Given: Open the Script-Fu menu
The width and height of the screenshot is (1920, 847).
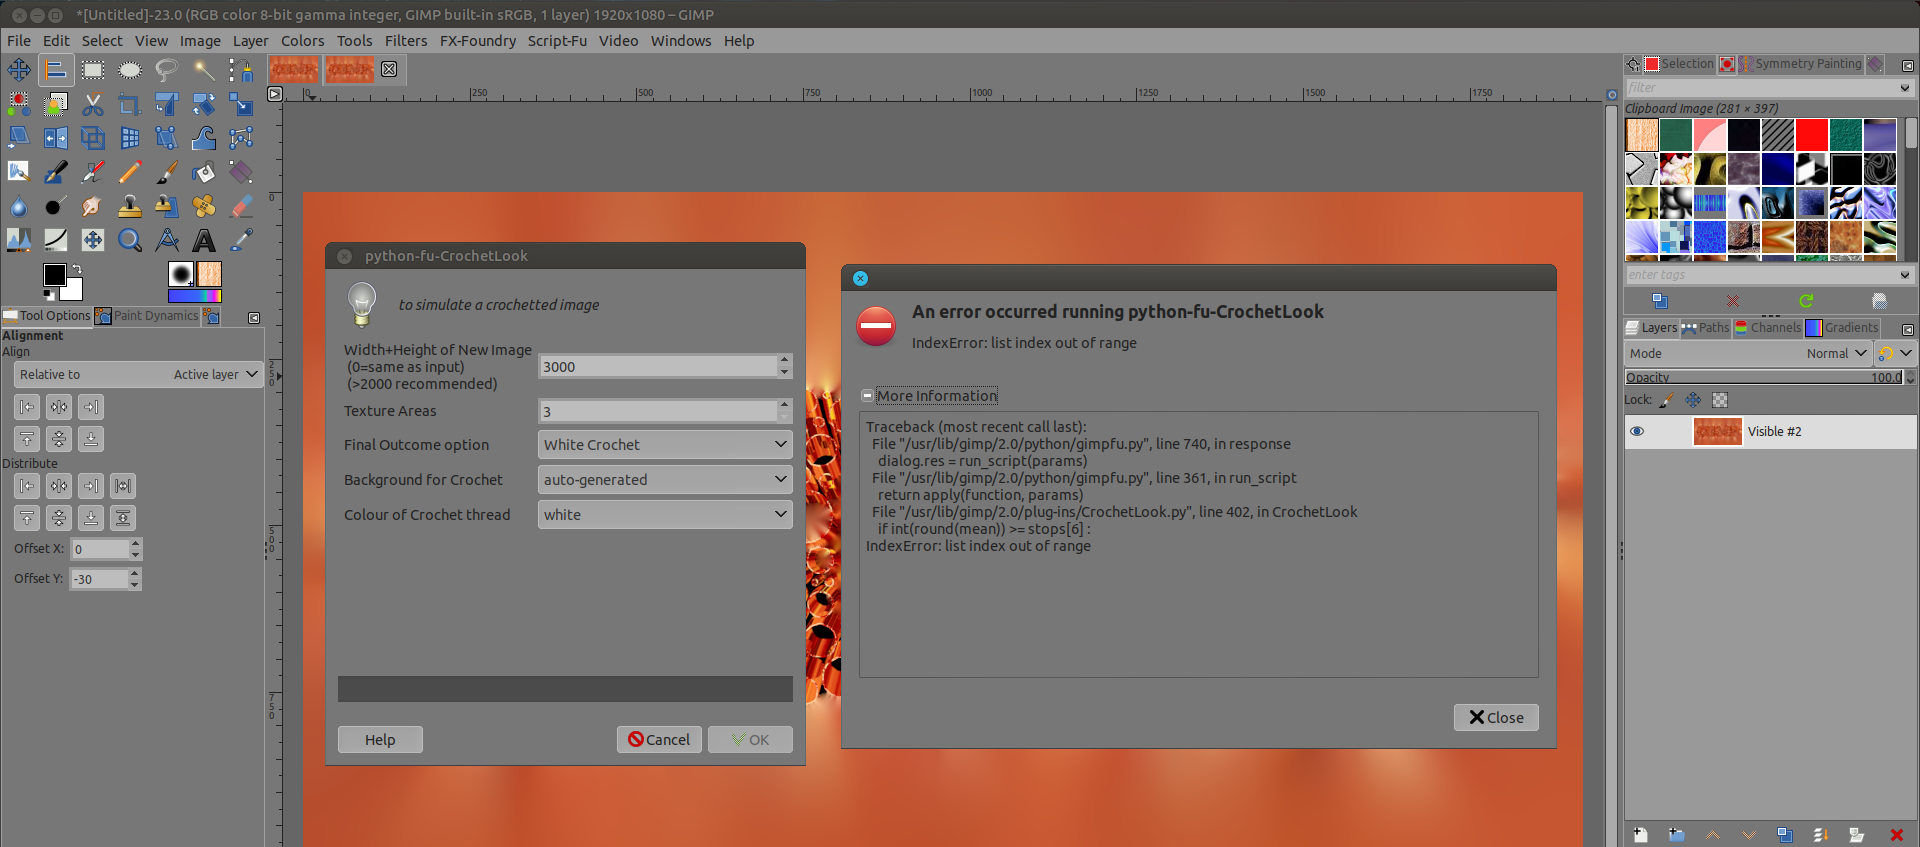Looking at the screenshot, I should (557, 41).
